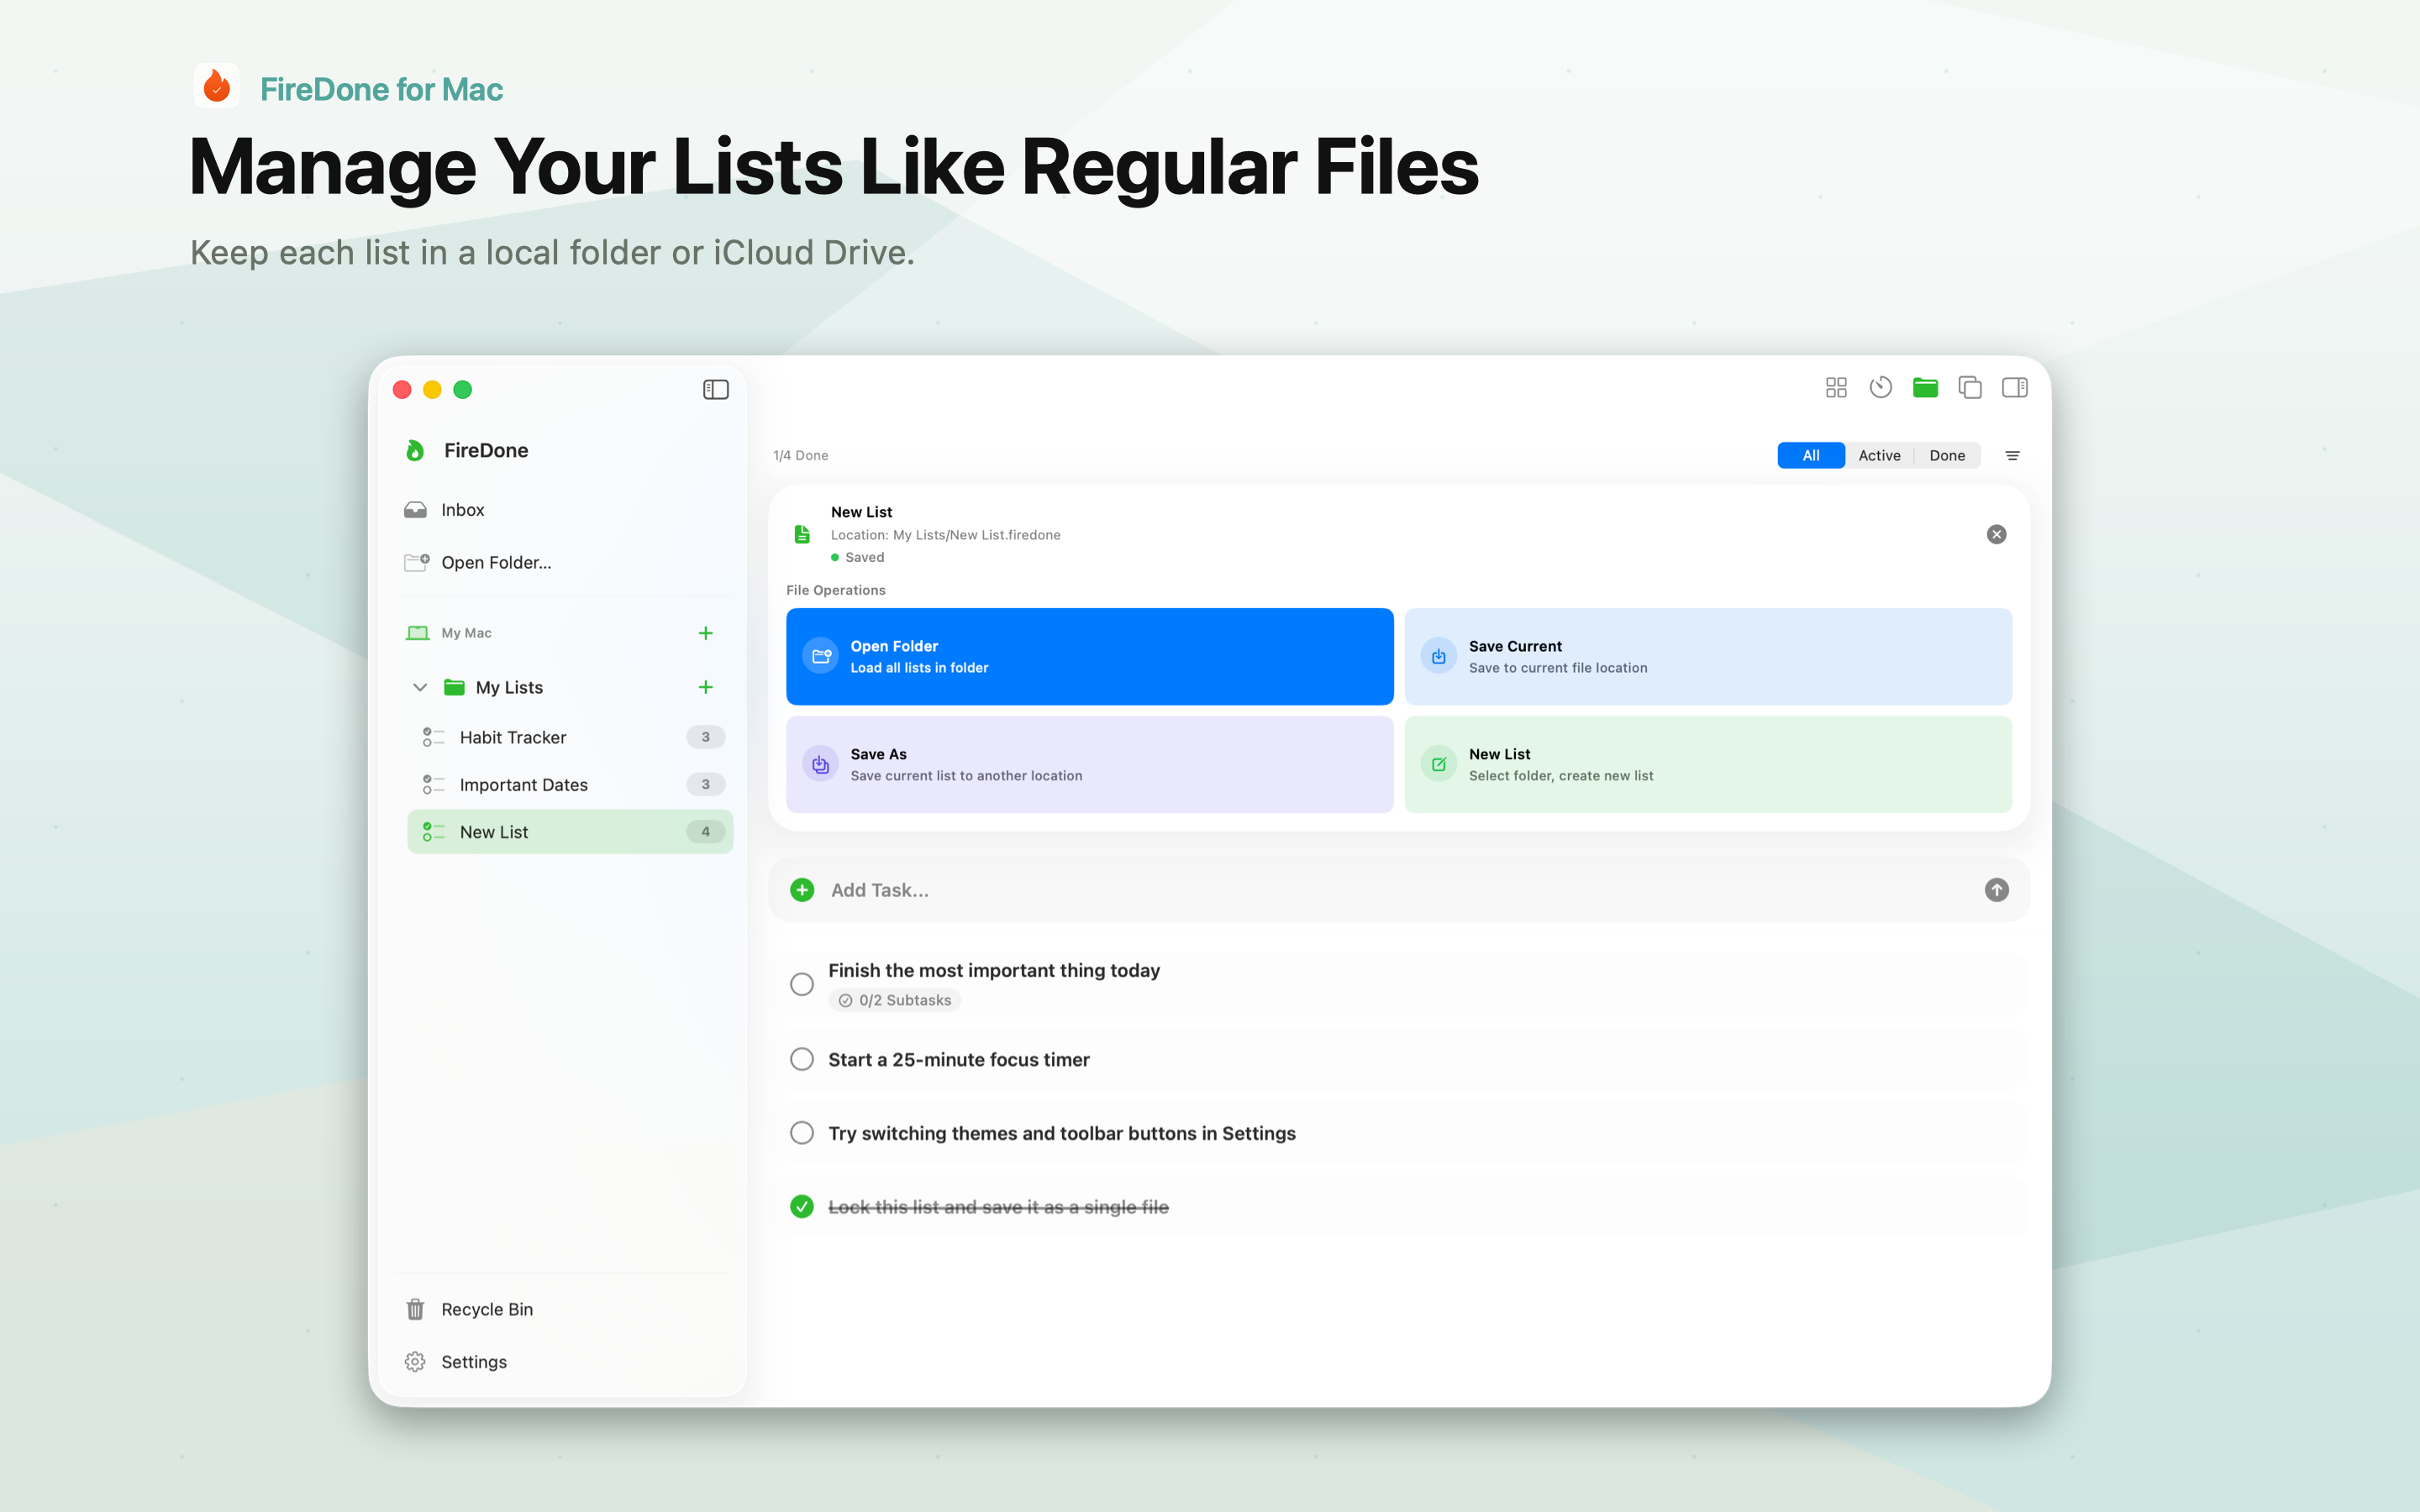Click the FireDone for Mac app logo
This screenshot has height=1512, width=2420.
(x=216, y=87)
